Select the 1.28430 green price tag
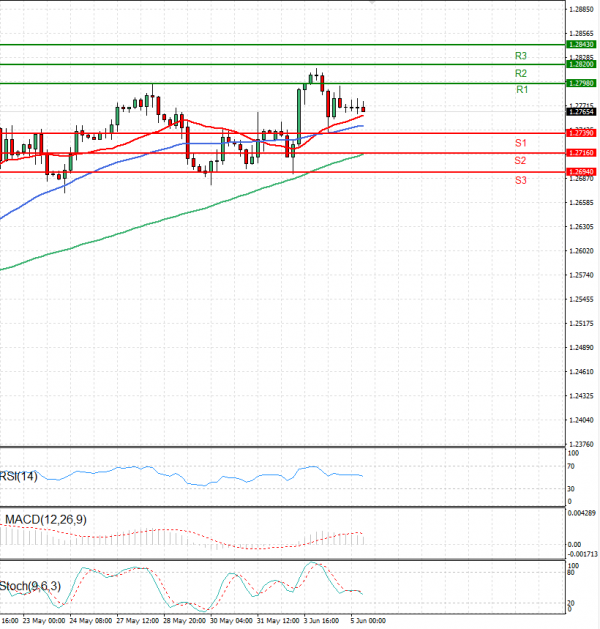 581,45
